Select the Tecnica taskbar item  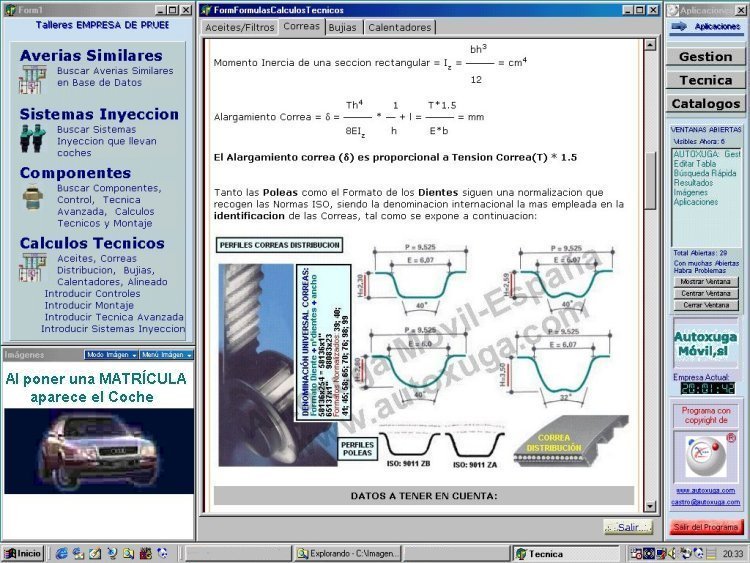pos(567,553)
